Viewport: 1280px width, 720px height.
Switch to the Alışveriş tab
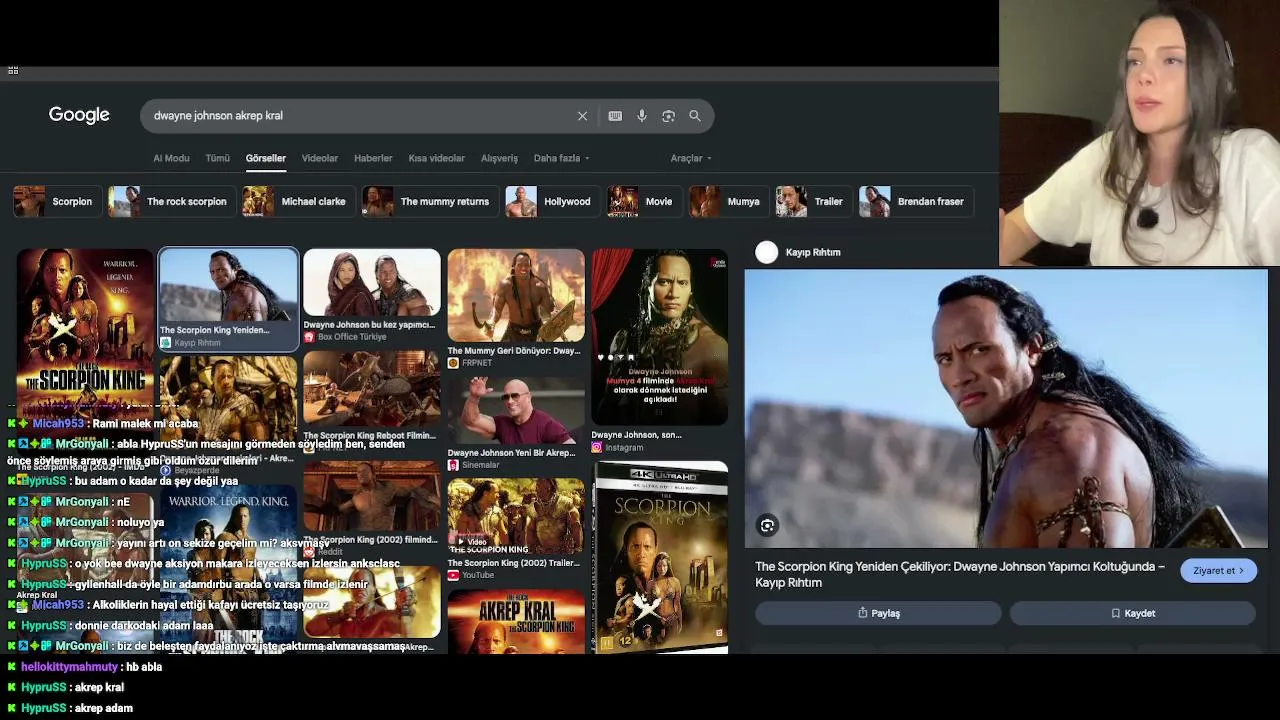pos(499,158)
